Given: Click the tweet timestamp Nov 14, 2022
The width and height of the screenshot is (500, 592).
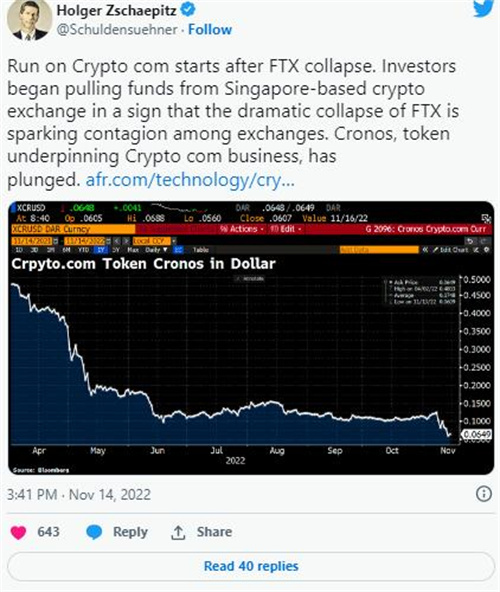Looking at the screenshot, I should (x=110, y=495).
